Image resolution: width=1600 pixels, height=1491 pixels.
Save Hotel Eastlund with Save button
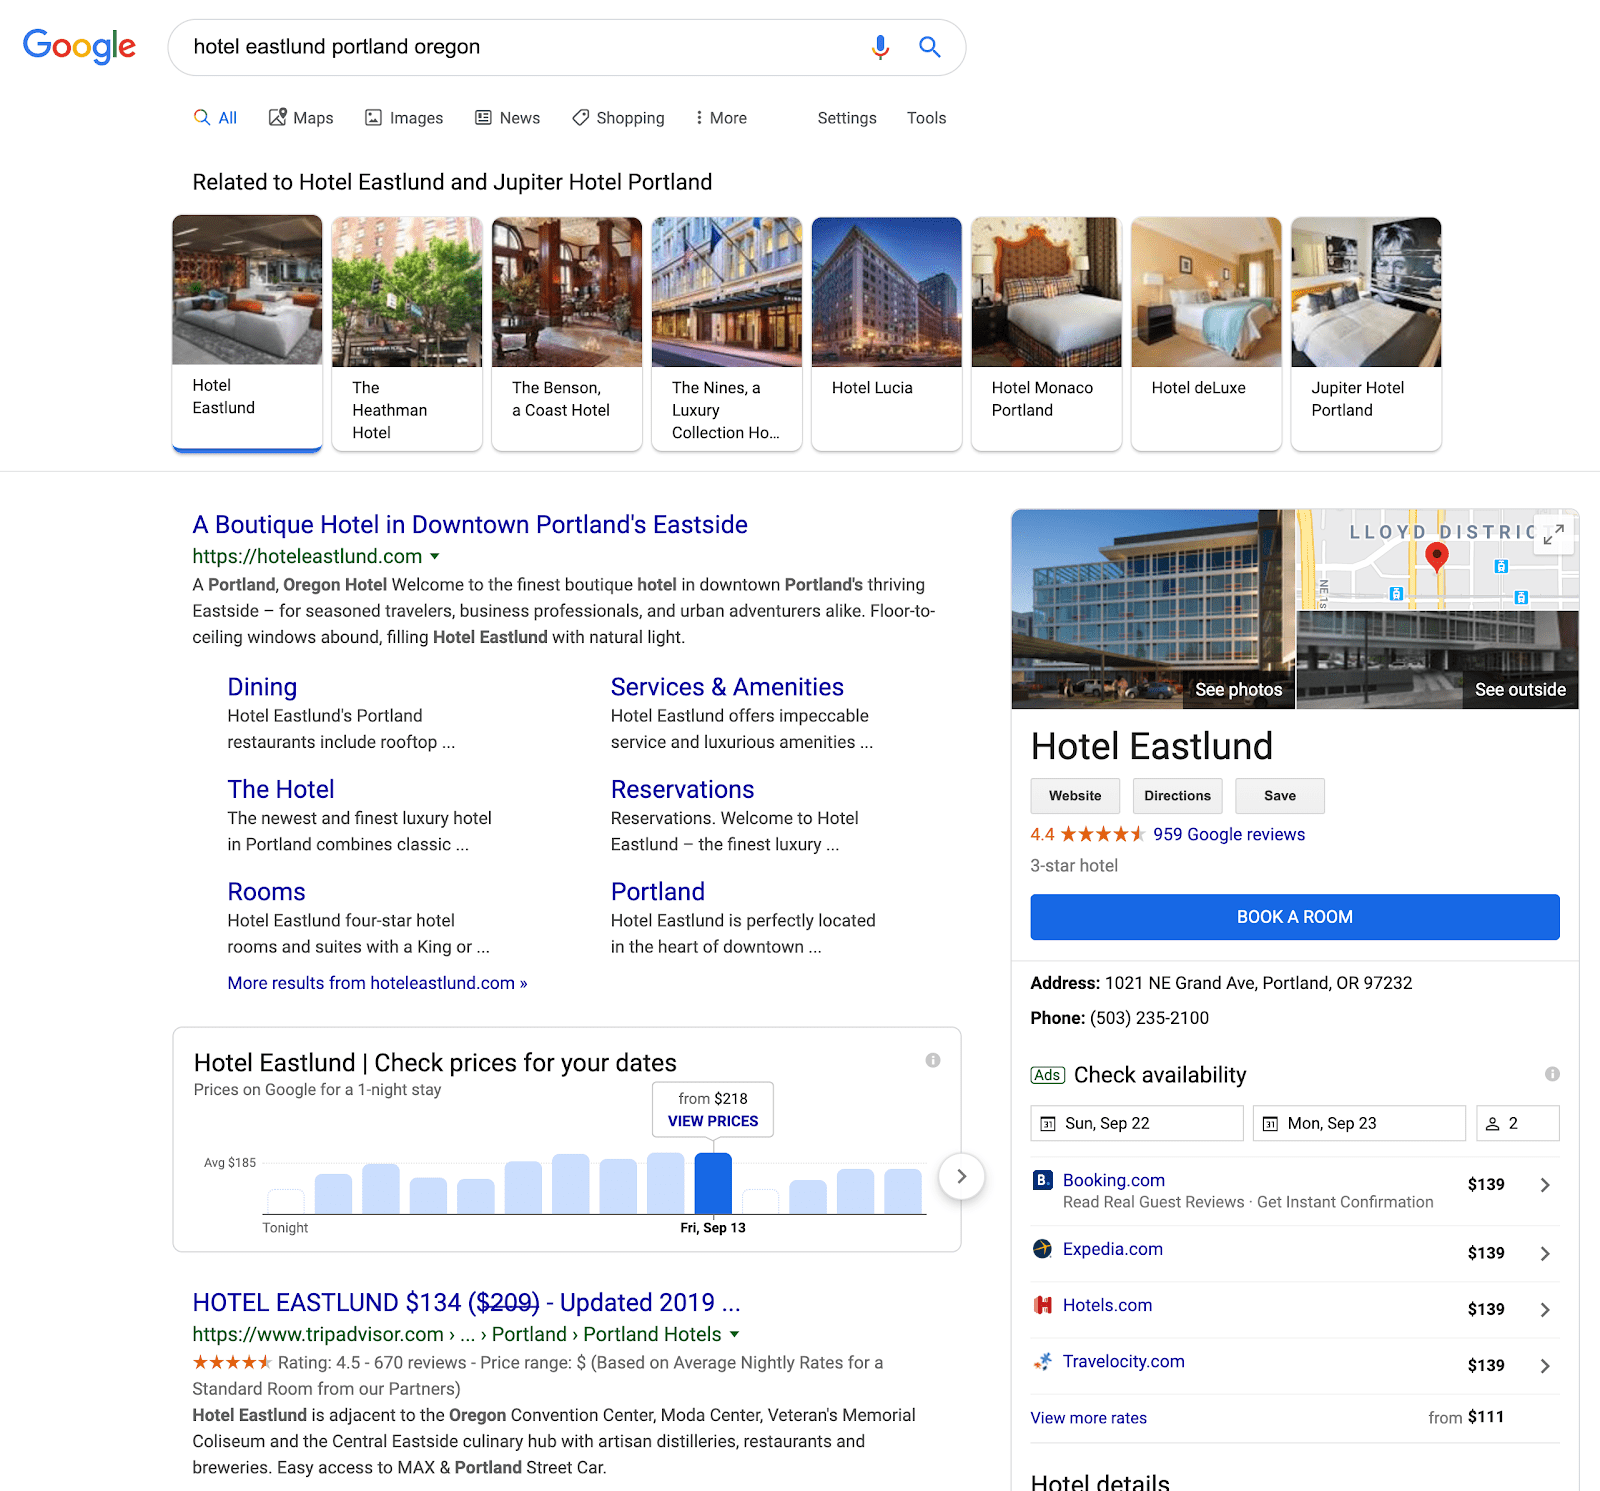[1280, 796]
